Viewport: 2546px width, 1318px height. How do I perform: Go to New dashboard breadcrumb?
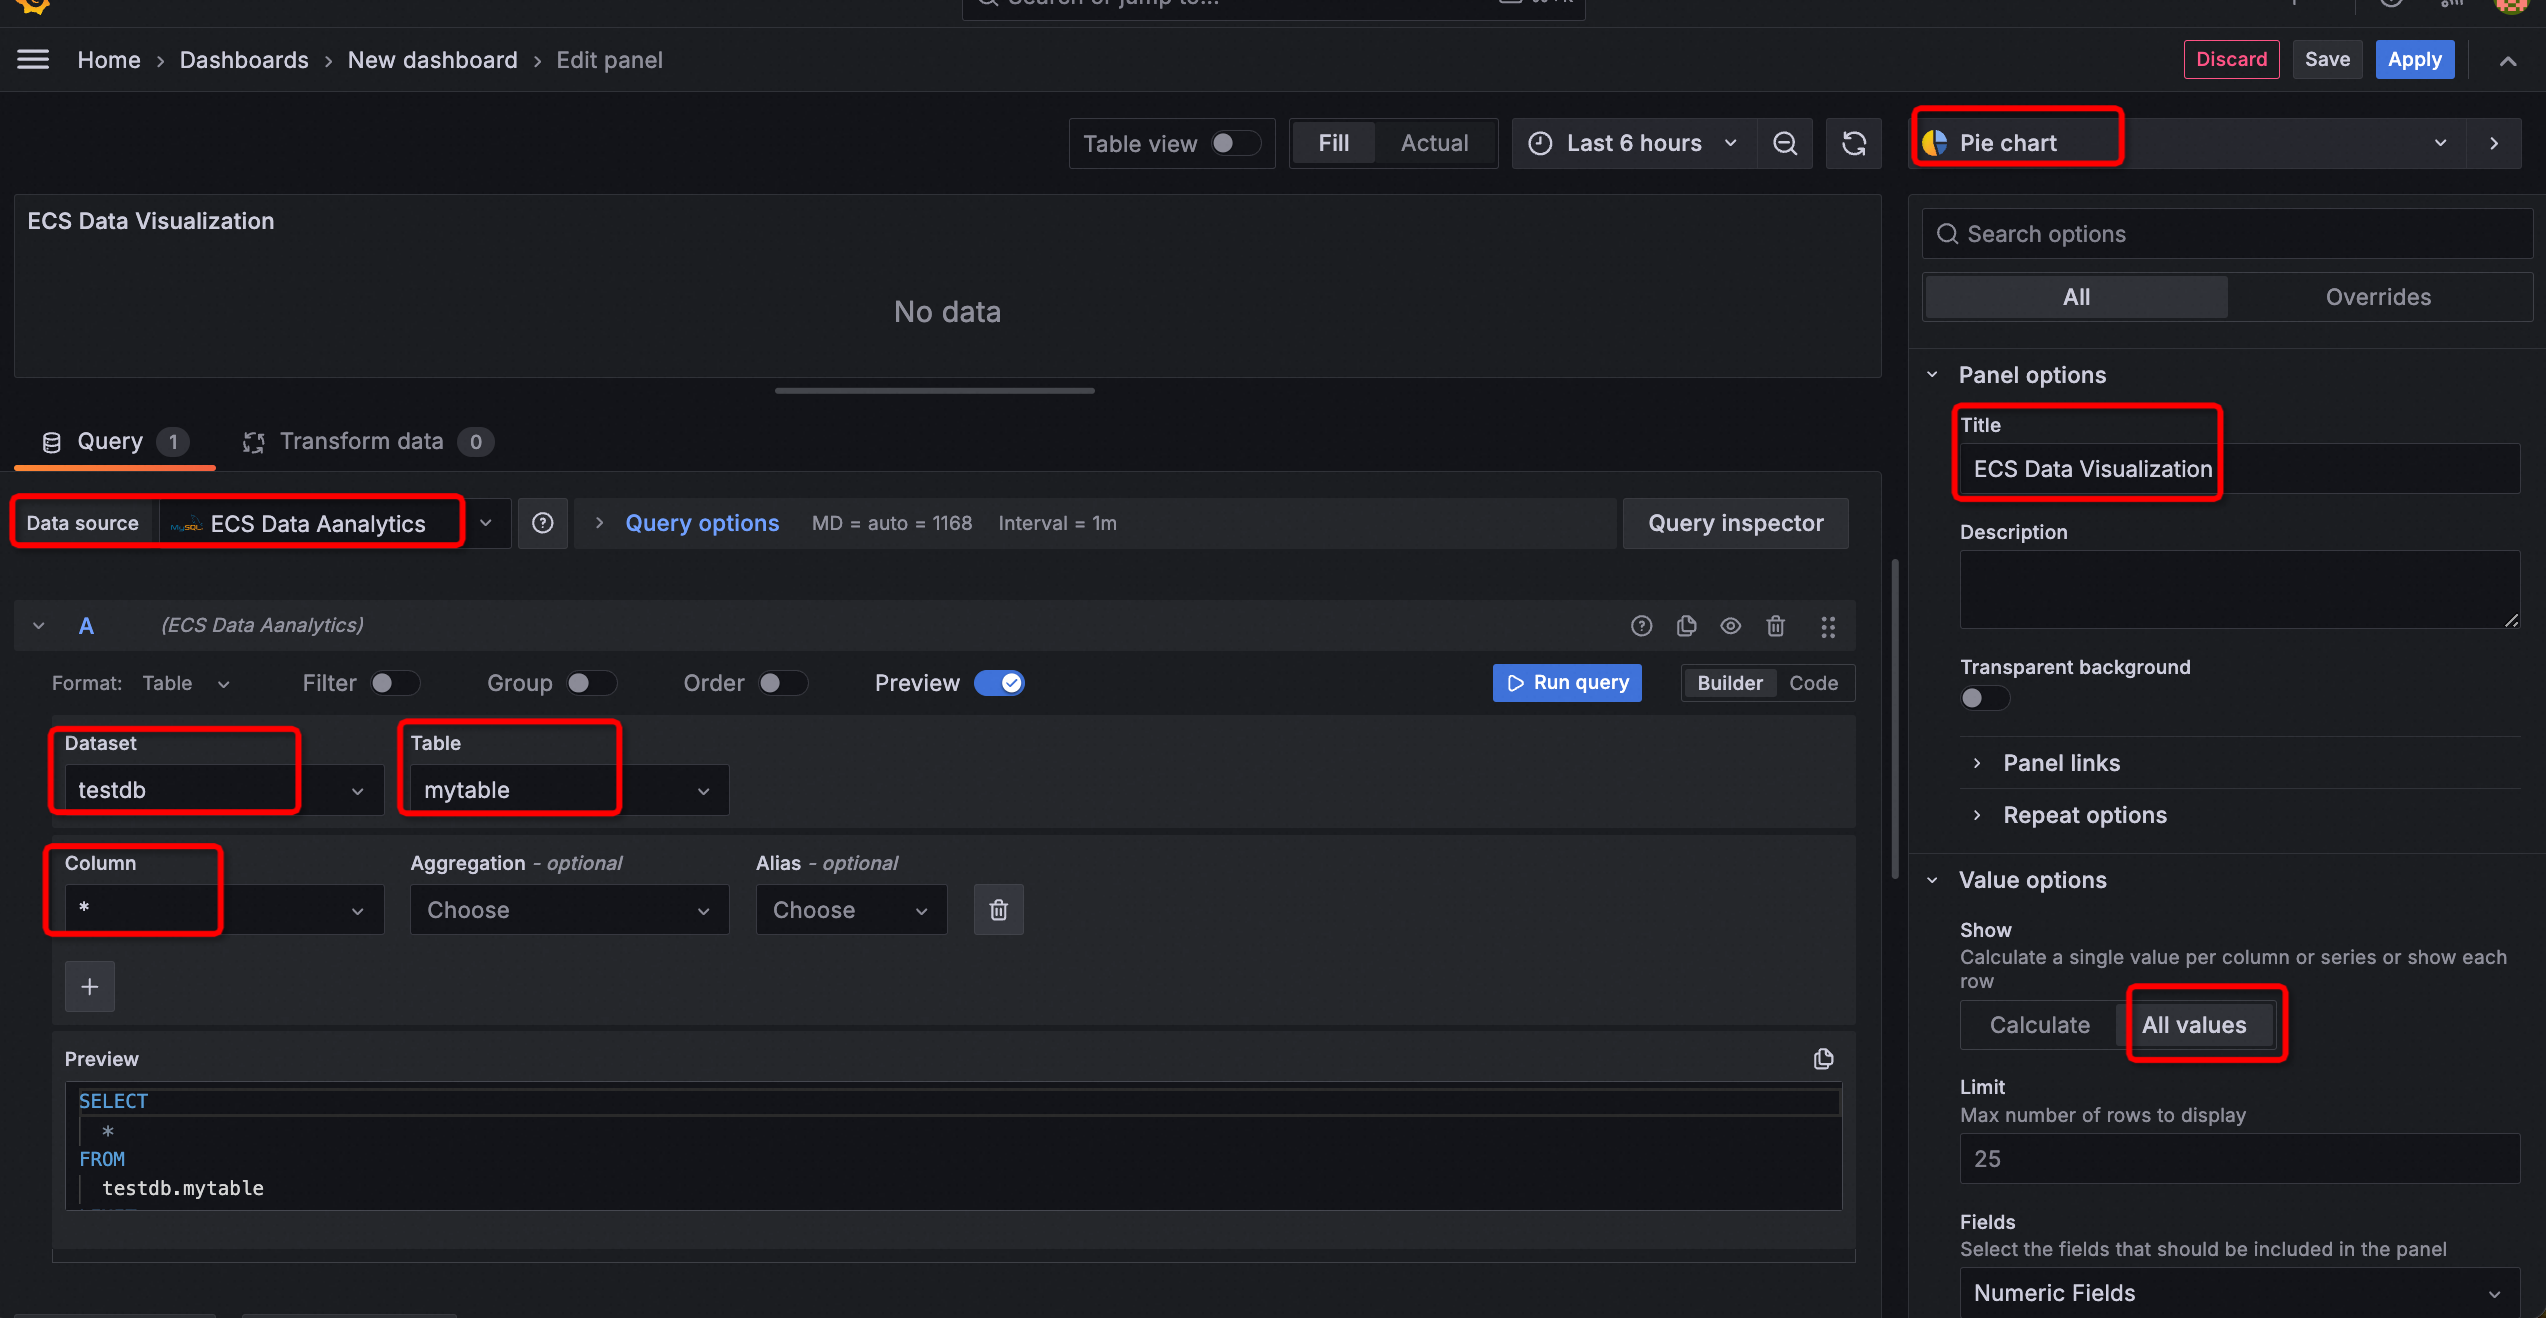pyautogui.click(x=432, y=60)
